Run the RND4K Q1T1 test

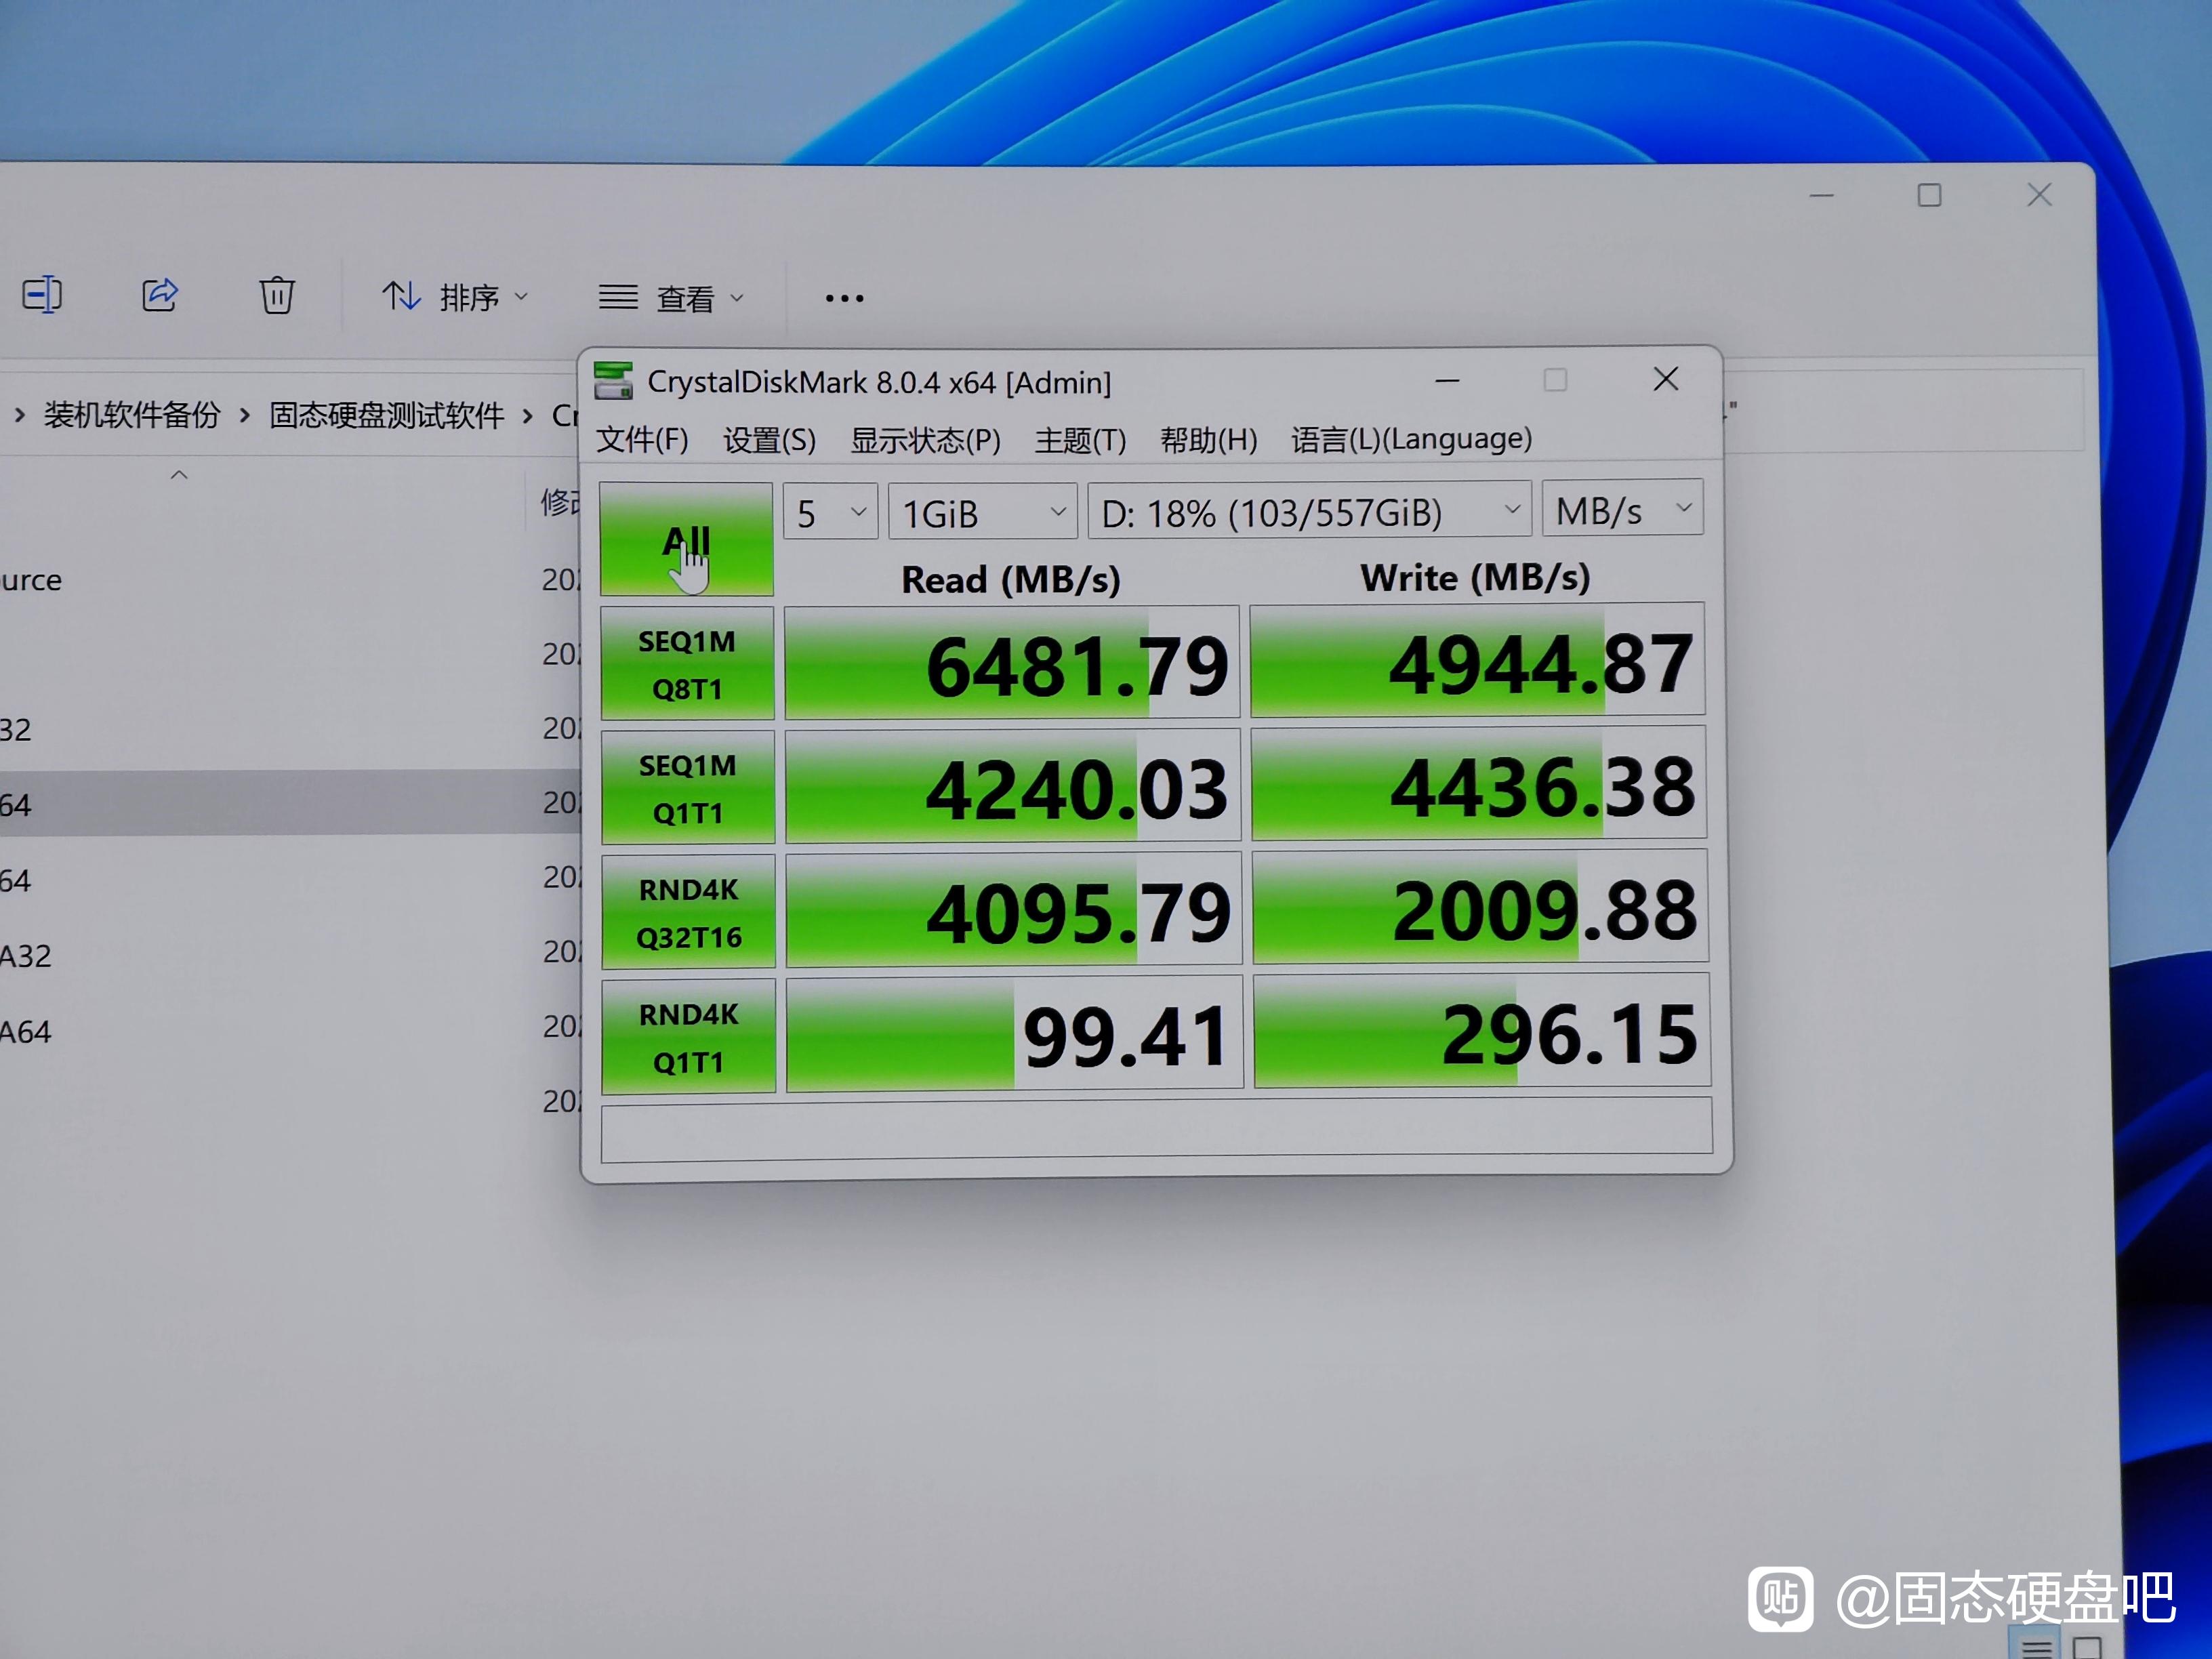[x=688, y=1037]
